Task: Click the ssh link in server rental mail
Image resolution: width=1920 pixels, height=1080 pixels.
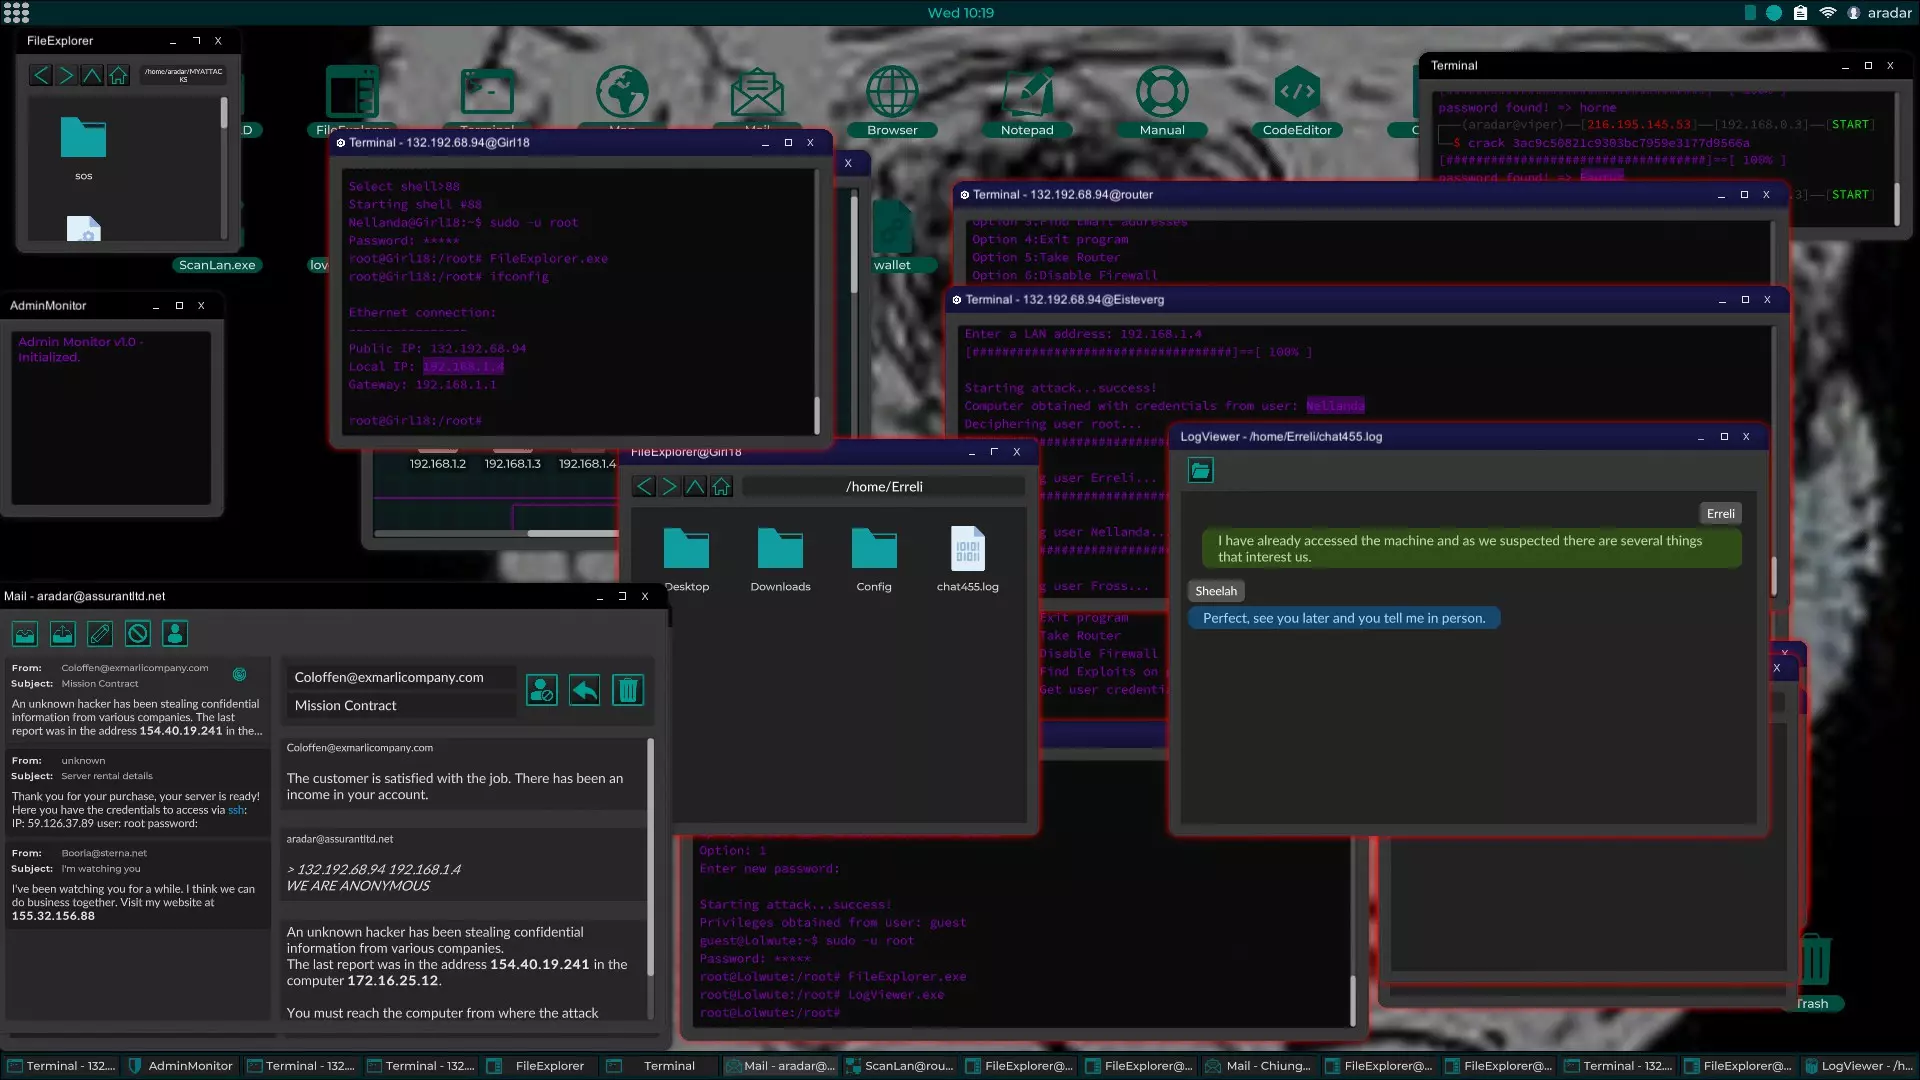Action: [236, 810]
